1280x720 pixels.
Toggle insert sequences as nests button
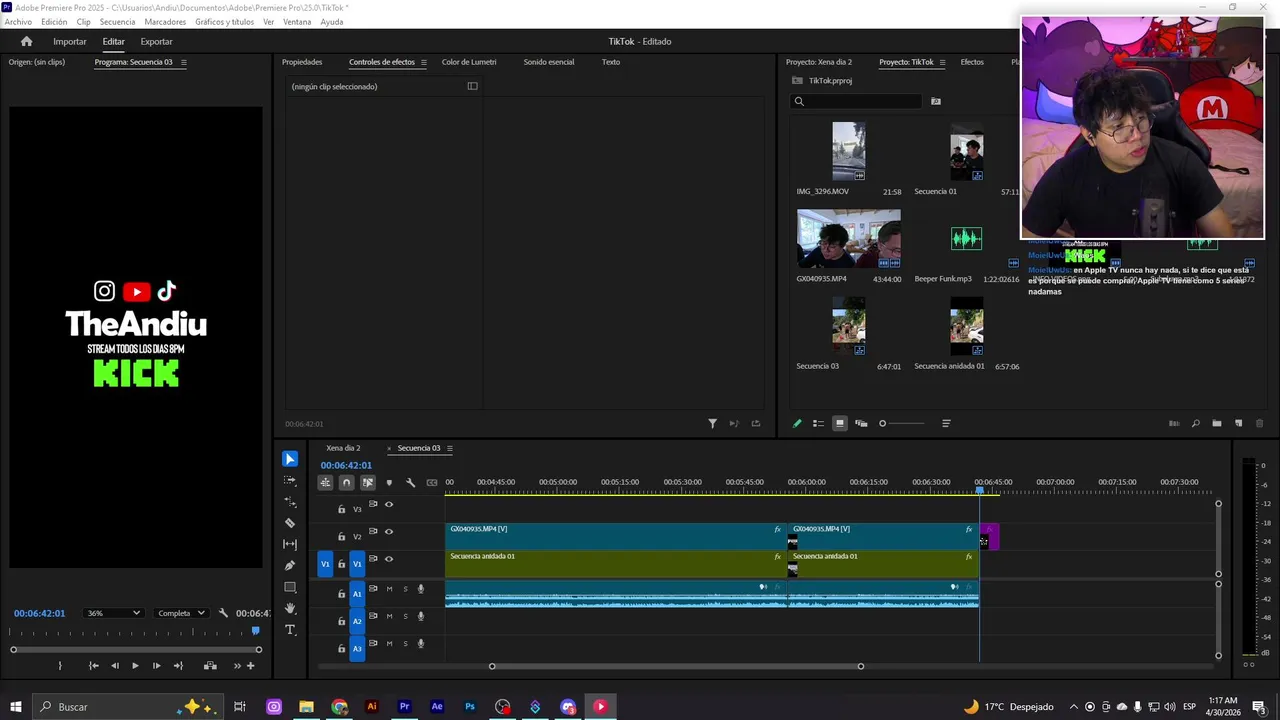point(325,482)
